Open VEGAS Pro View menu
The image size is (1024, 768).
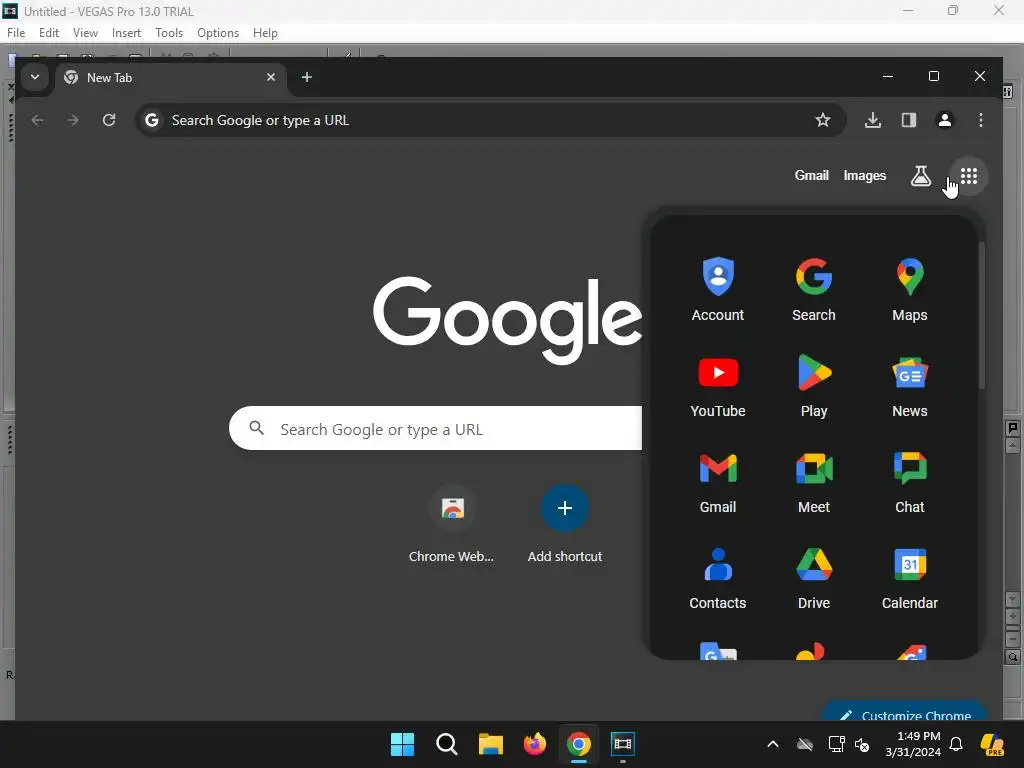[86, 33]
